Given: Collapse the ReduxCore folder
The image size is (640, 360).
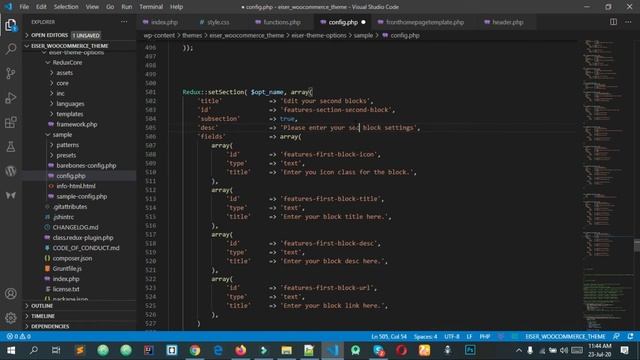Looking at the screenshot, I should coord(67,62).
